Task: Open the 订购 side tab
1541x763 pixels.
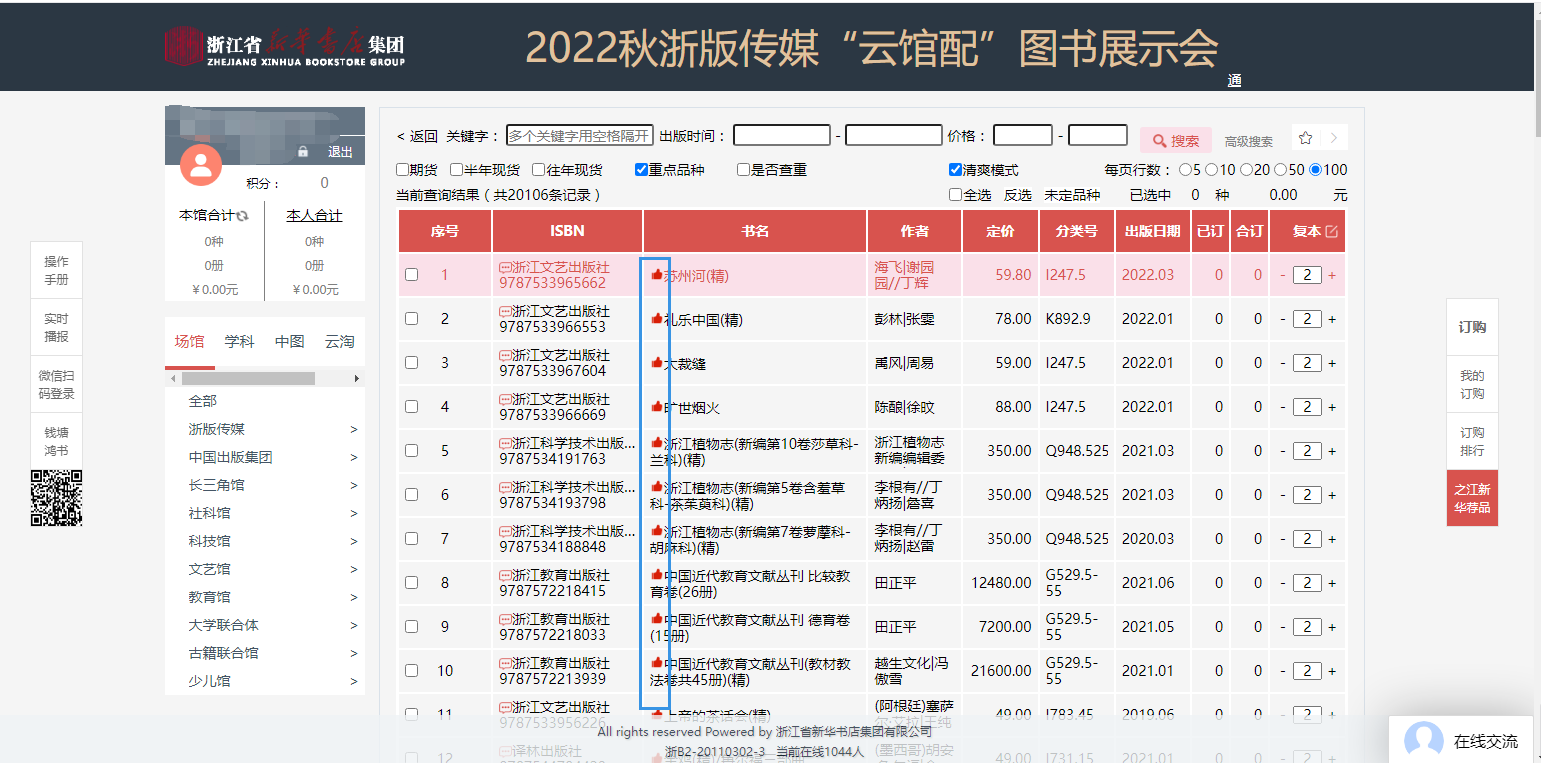Action: click(x=1472, y=327)
